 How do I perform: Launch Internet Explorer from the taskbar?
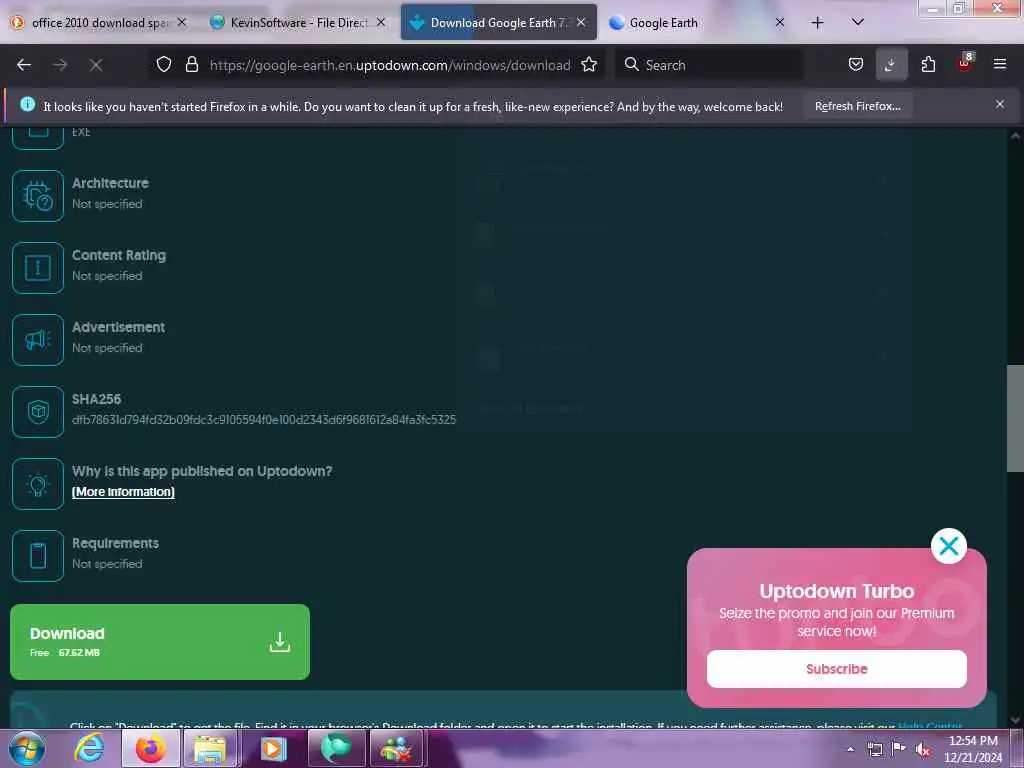(88, 748)
